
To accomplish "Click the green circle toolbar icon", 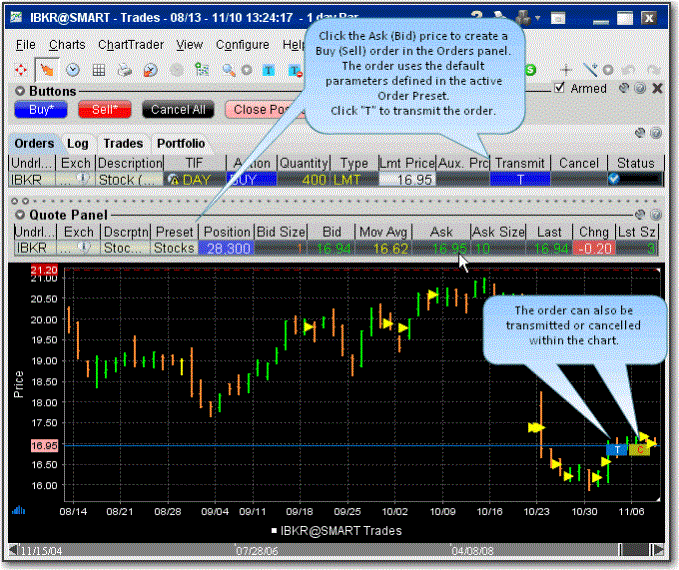I will coord(530,69).
